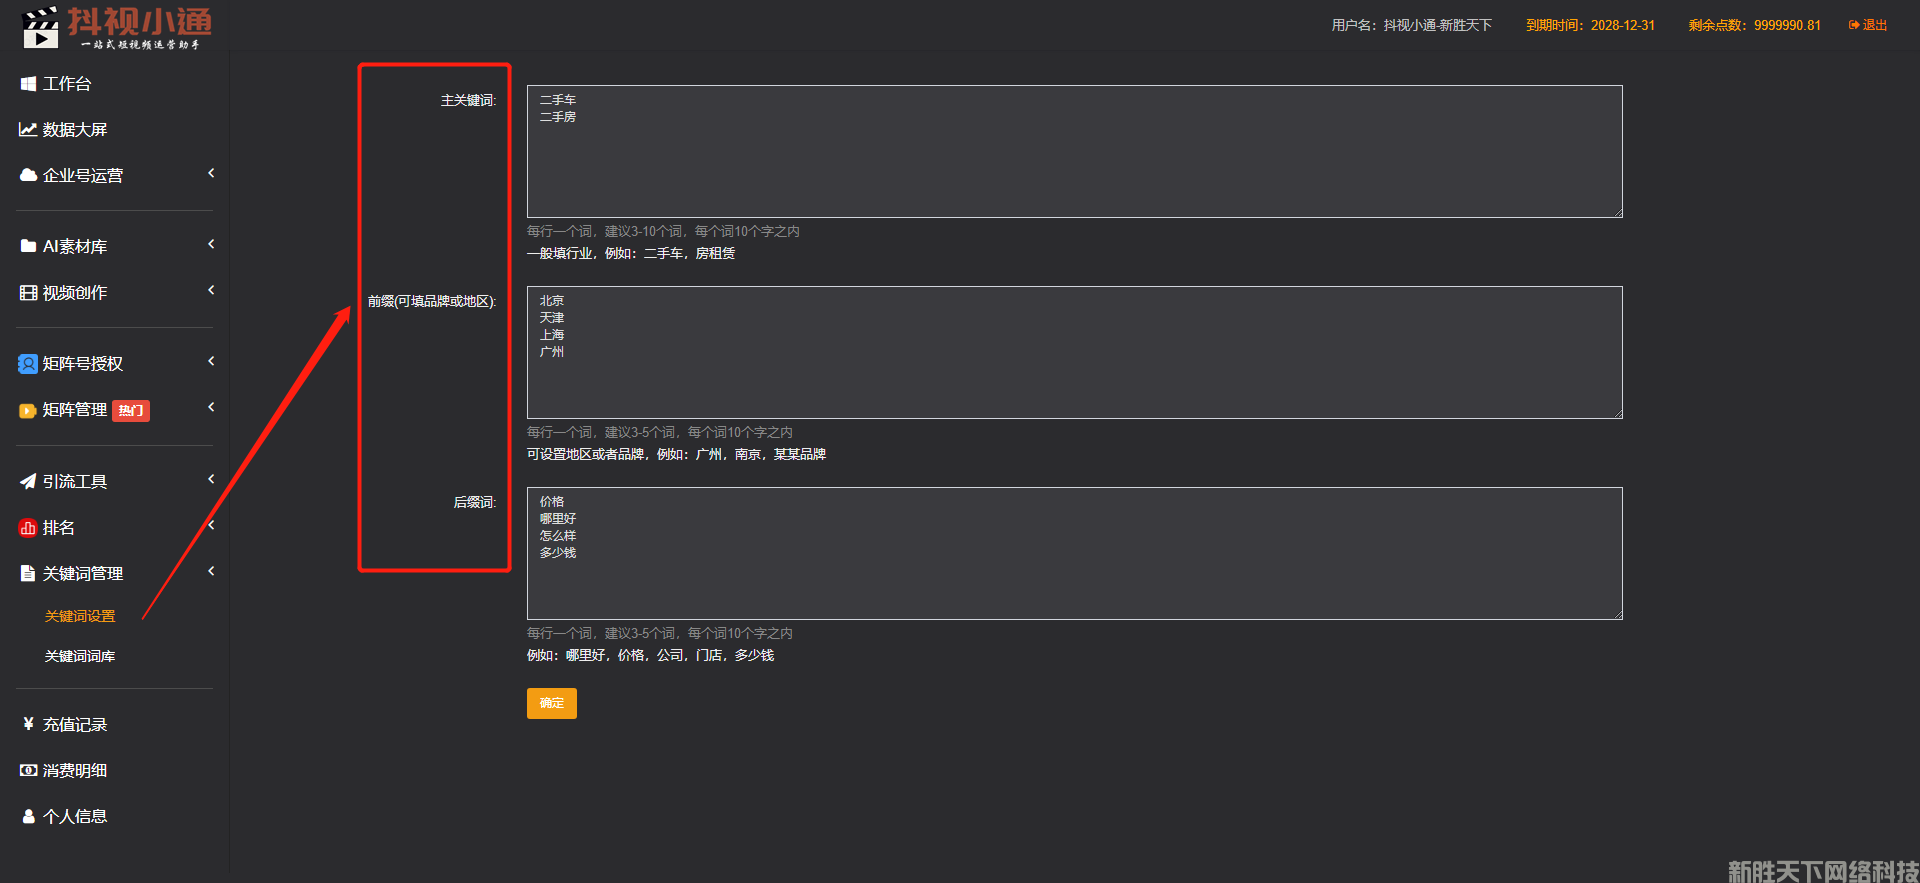The width and height of the screenshot is (1920, 883).
Task: Click the 用户名 抖视小通-新胜天下 text
Action: [x=1411, y=25]
